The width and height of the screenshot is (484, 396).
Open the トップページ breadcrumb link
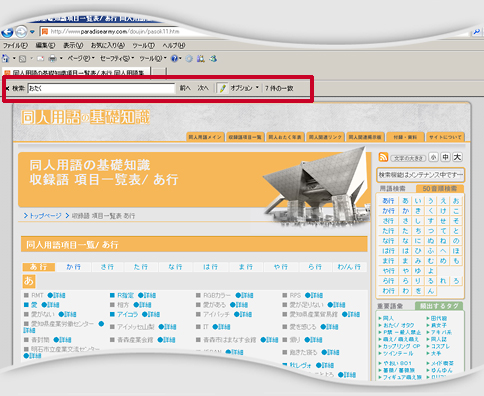click(45, 216)
